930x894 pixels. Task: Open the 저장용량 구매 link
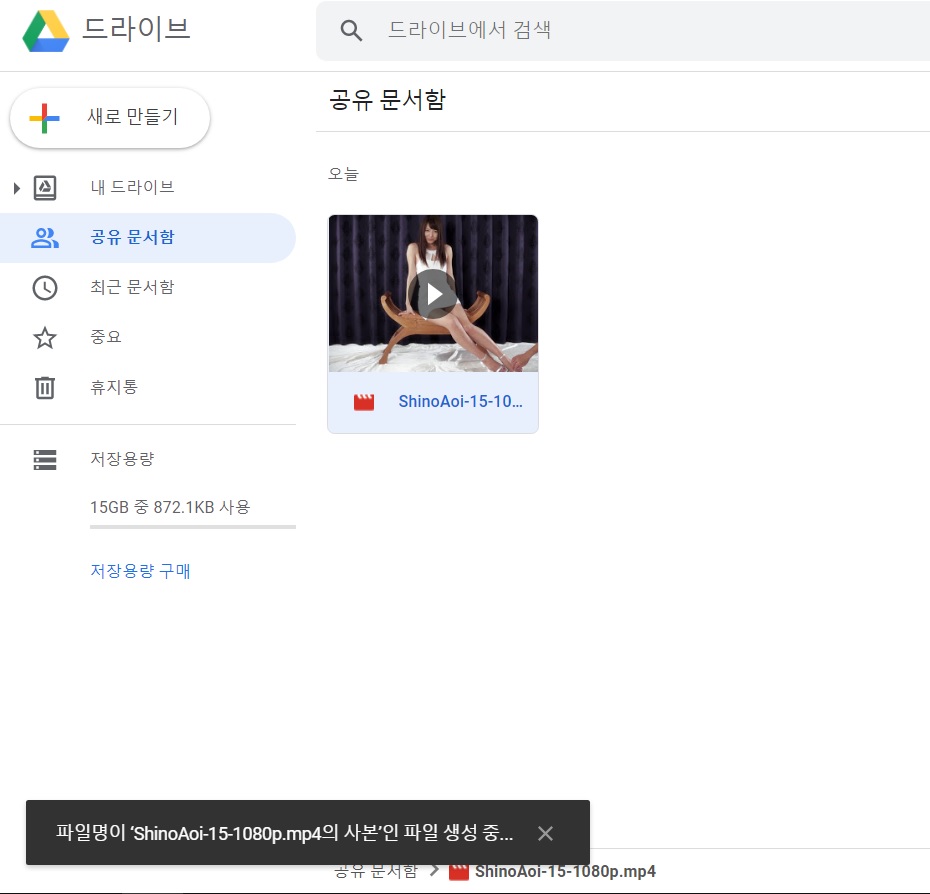(141, 571)
